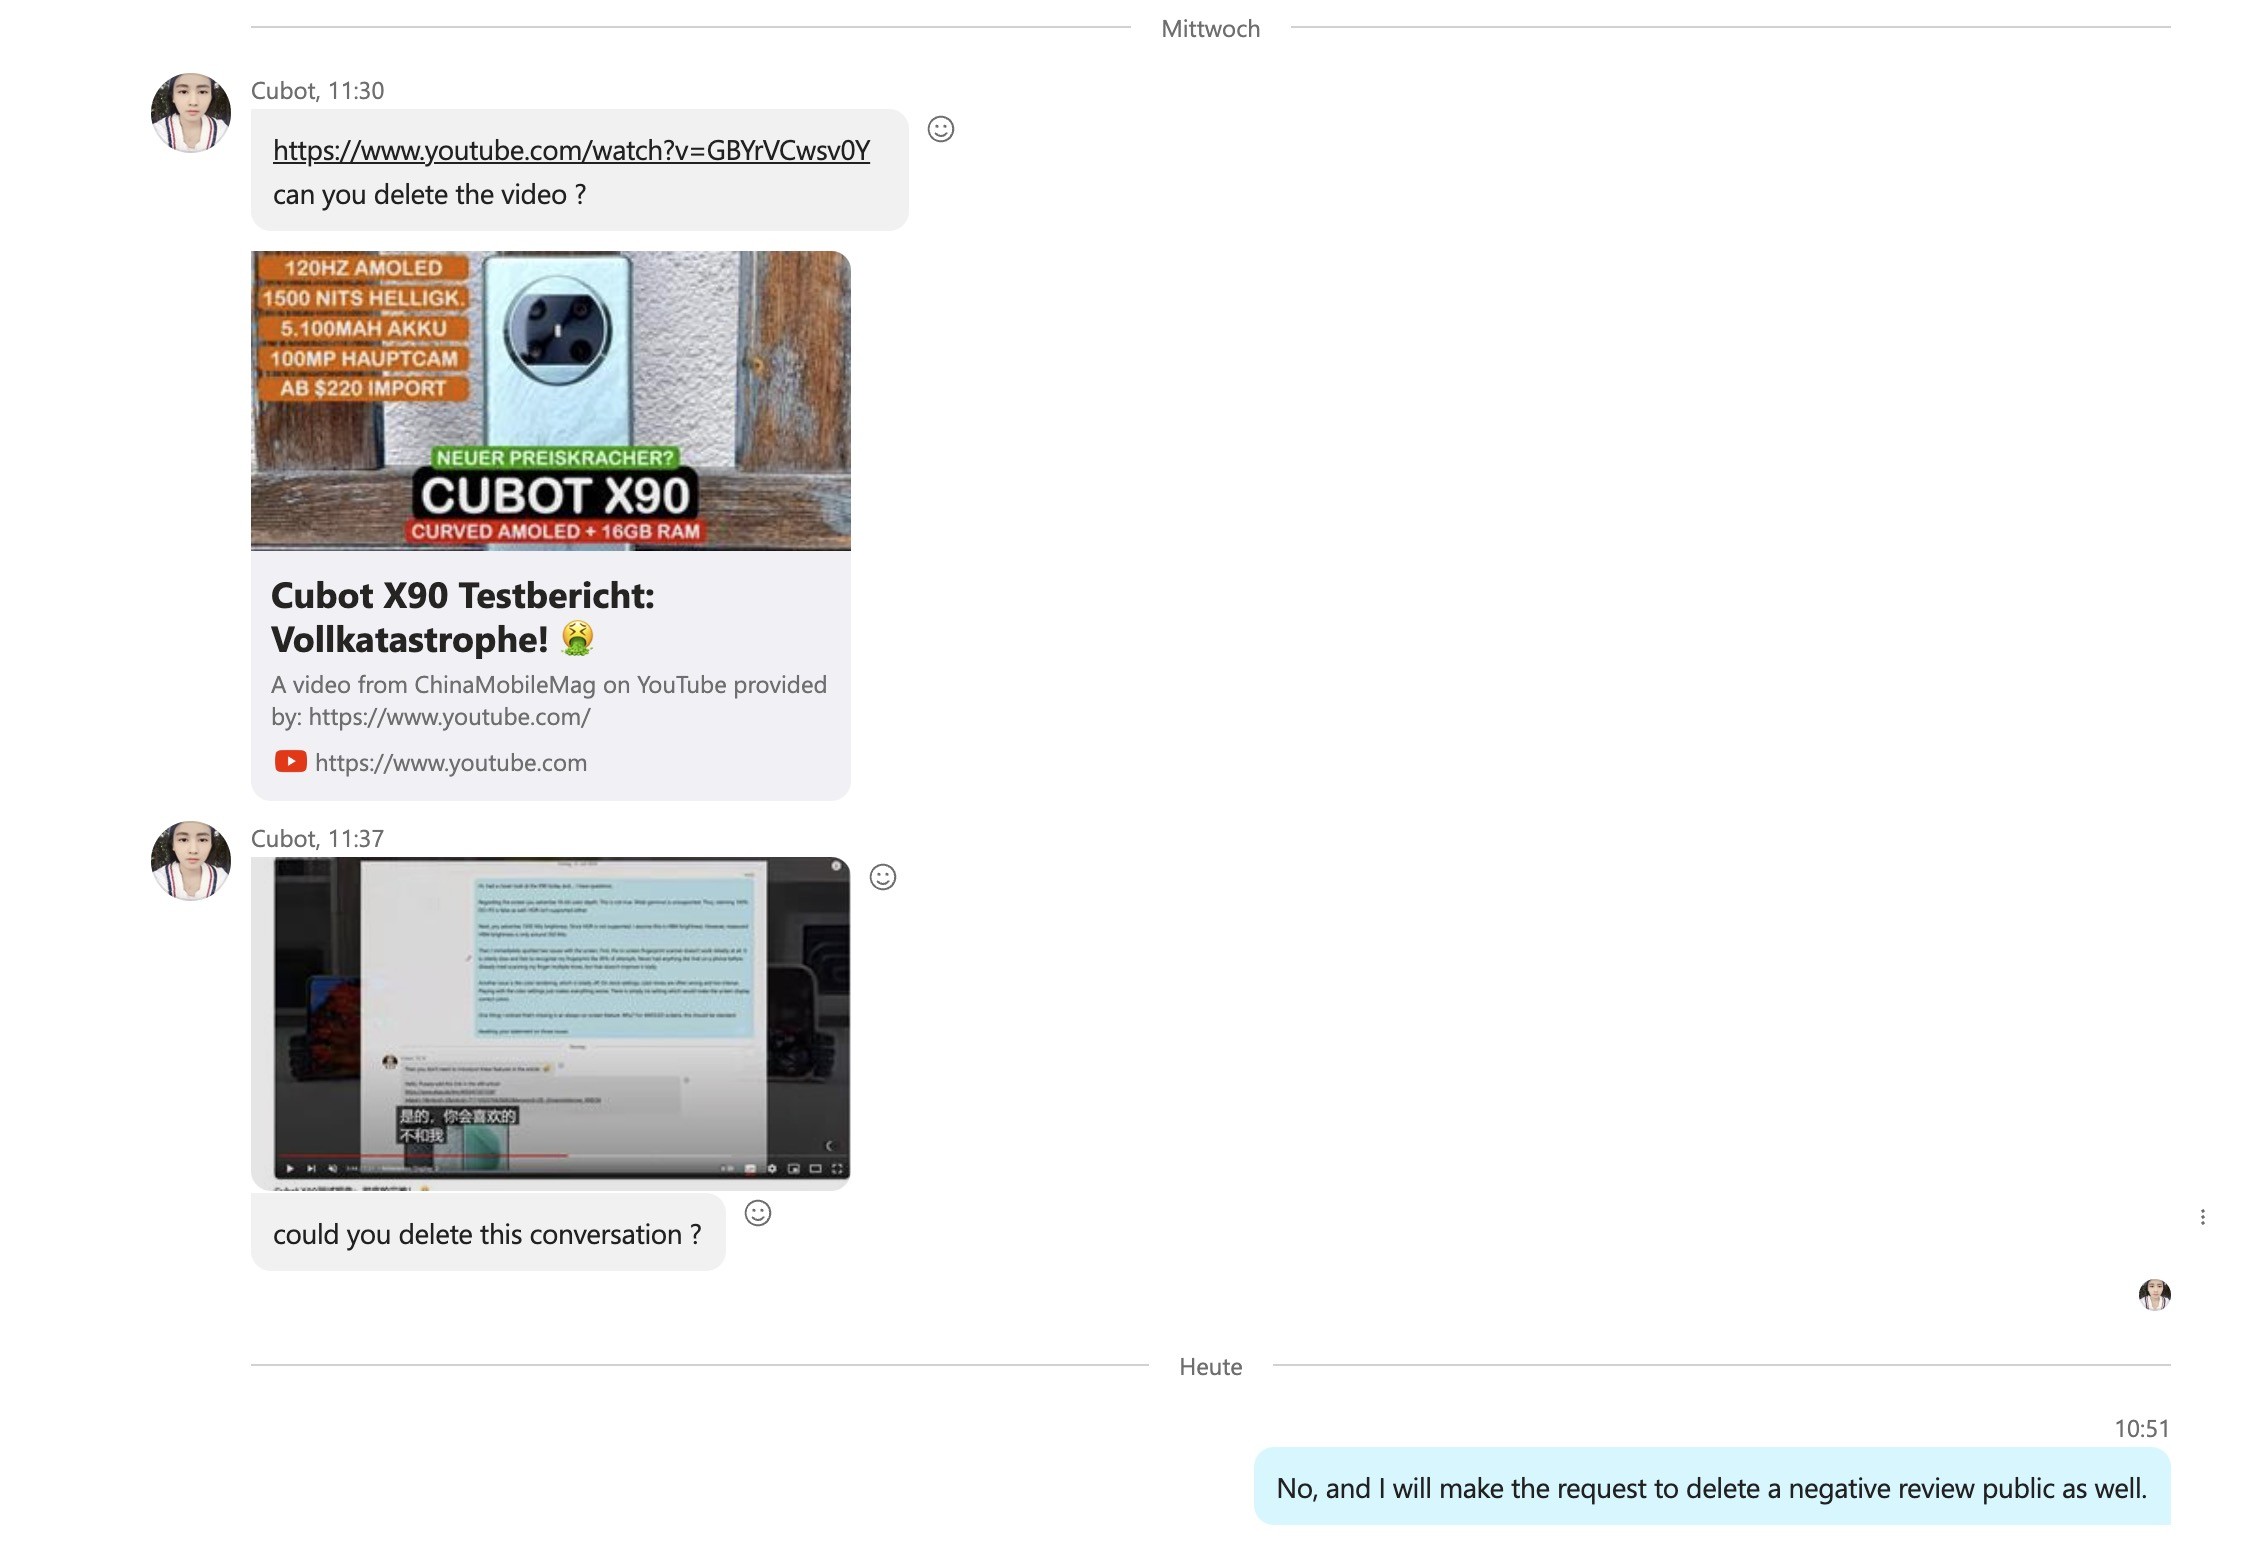Select the reply 'No, and I will make the request' bubble

click(x=1712, y=1487)
